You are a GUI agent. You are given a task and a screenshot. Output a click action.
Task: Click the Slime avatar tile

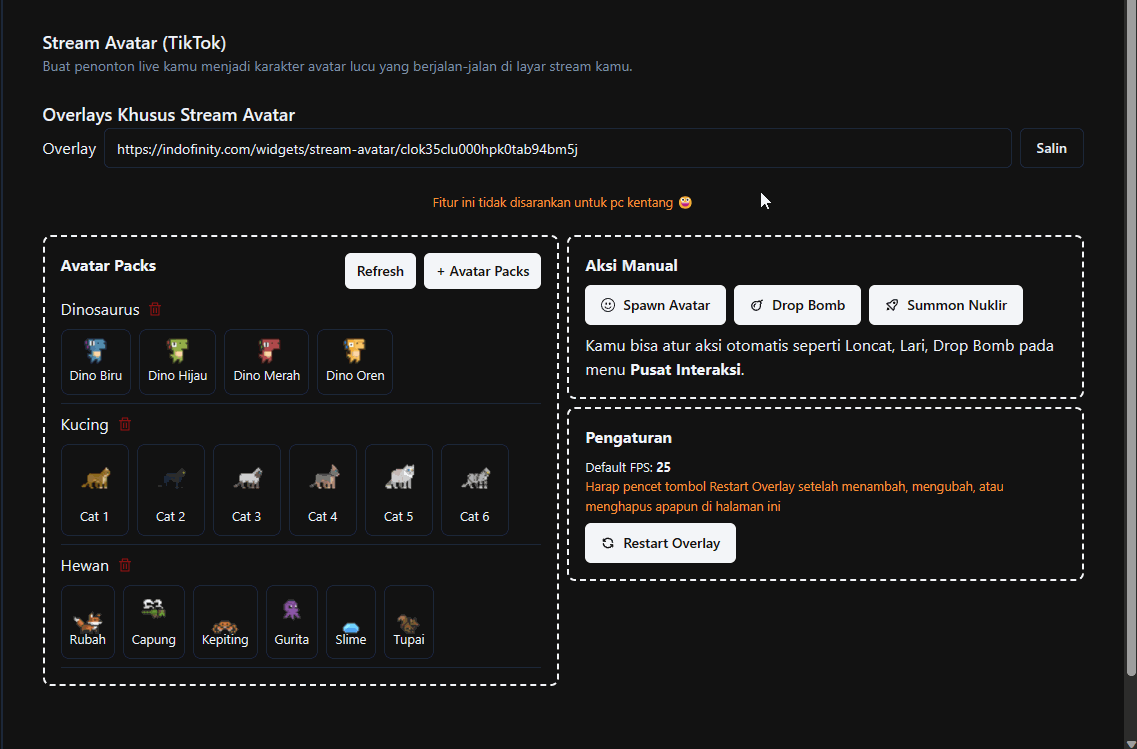click(351, 622)
